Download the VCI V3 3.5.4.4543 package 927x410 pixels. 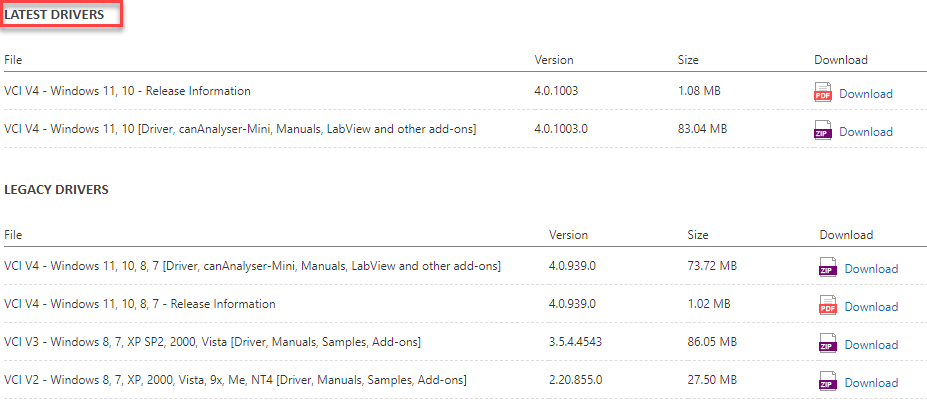pos(871,345)
